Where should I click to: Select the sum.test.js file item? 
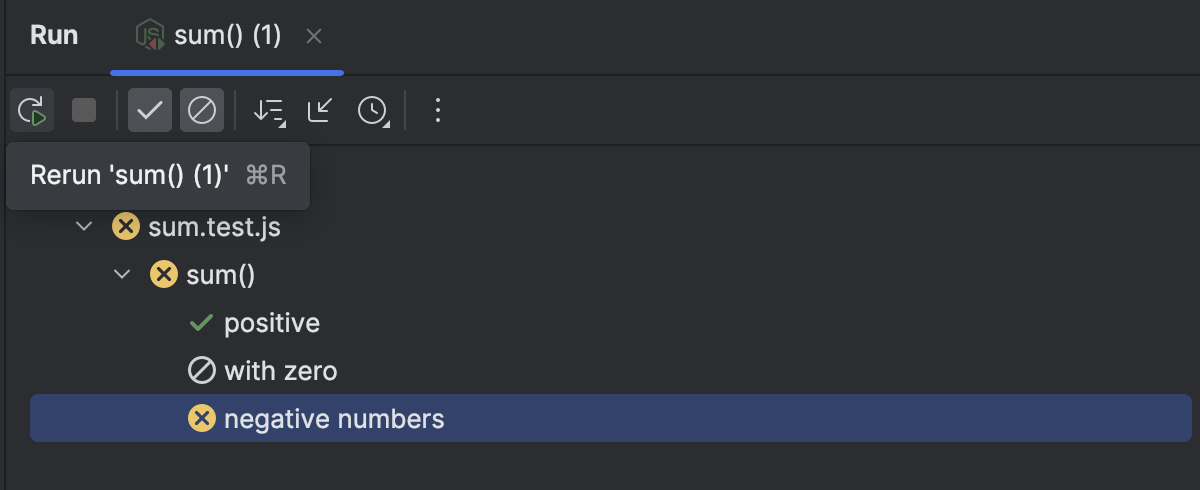[214, 227]
